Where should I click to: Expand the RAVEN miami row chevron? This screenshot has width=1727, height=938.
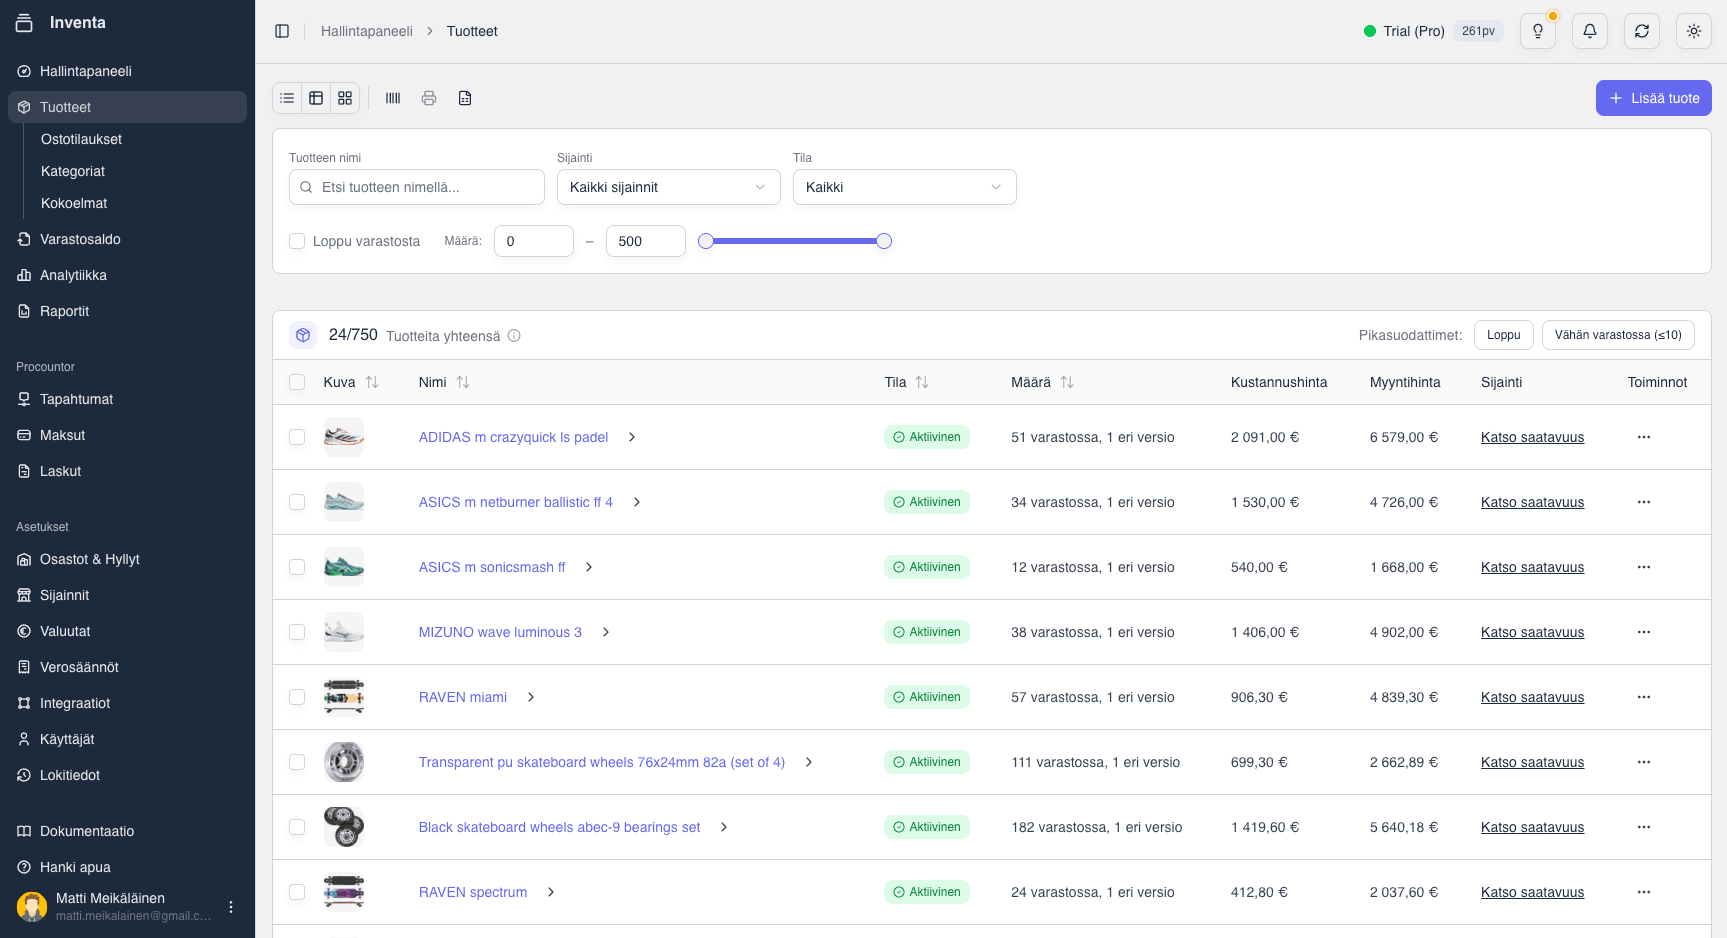click(531, 697)
